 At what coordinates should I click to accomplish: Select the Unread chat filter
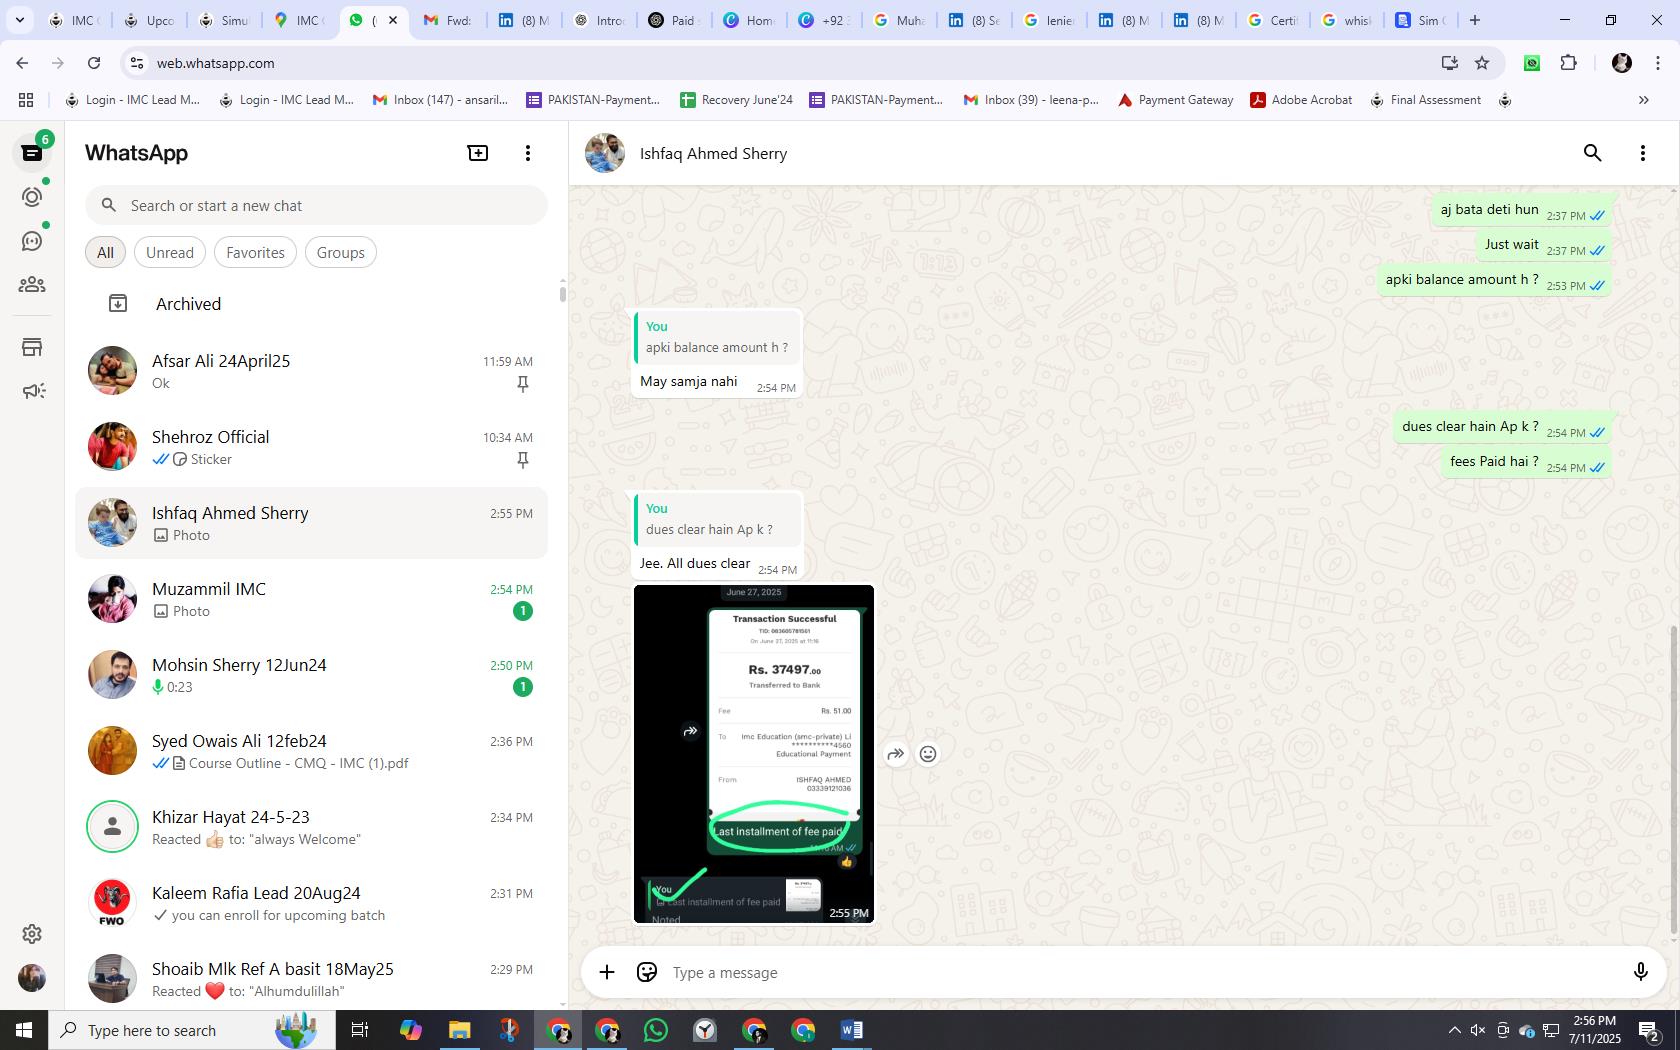click(170, 253)
